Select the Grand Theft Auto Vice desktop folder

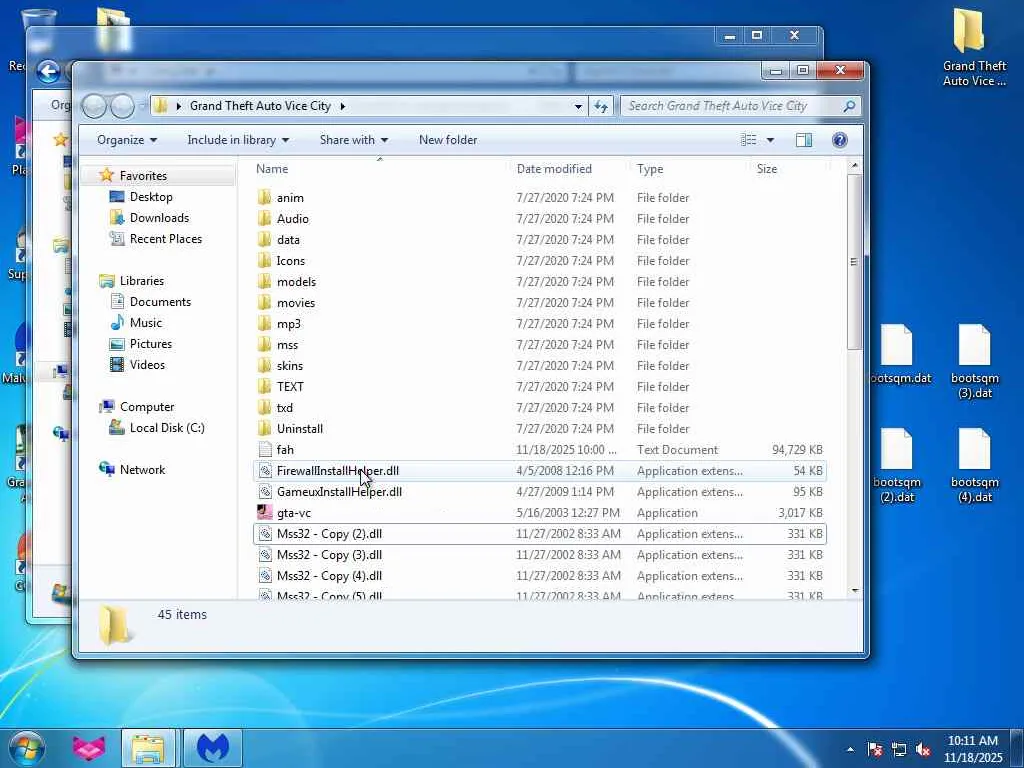pyautogui.click(x=974, y=47)
